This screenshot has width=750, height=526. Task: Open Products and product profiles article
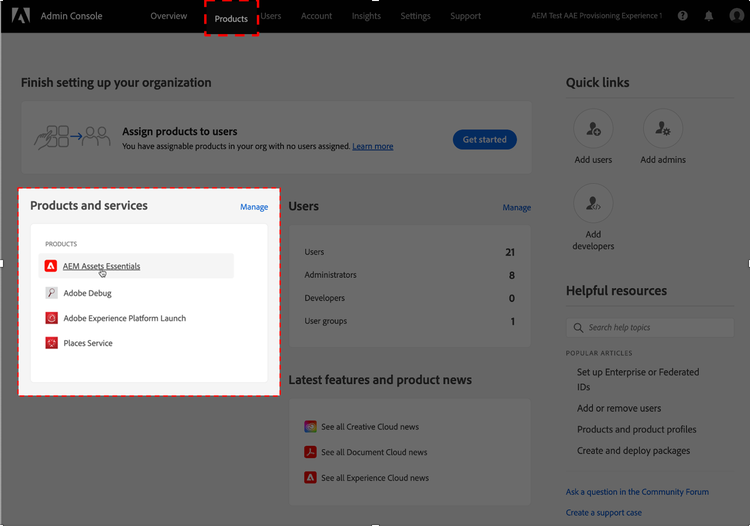coord(637,429)
